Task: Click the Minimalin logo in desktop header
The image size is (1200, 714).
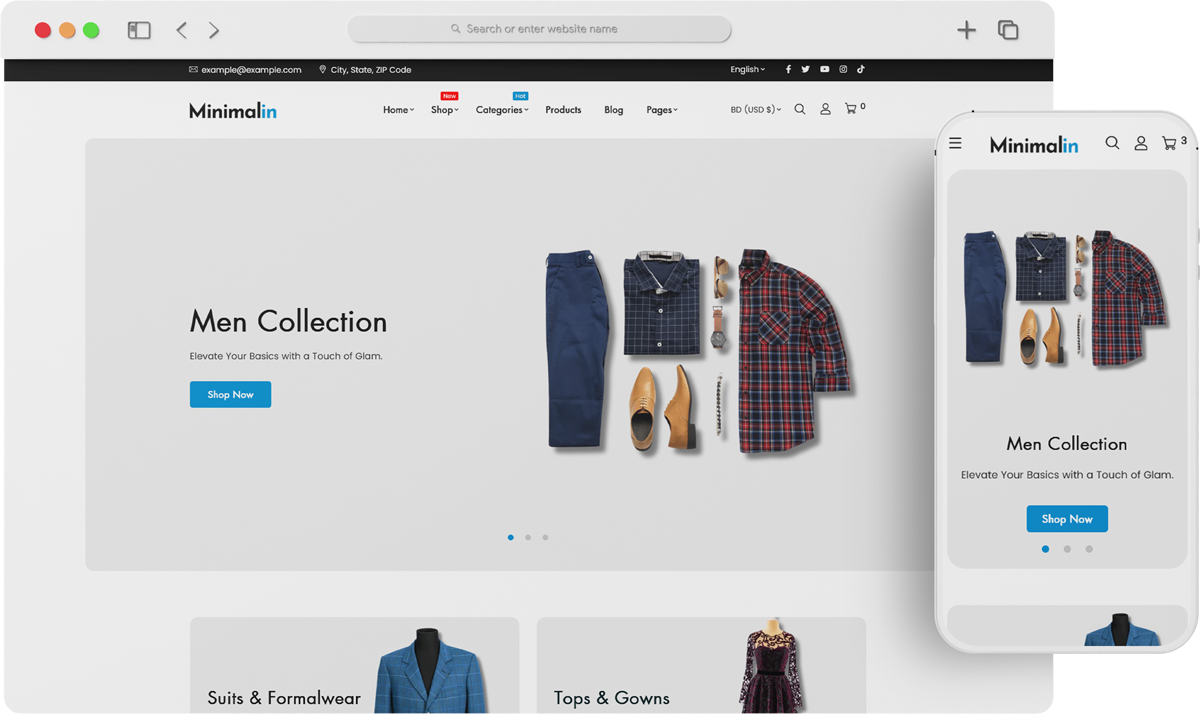Action: (x=233, y=110)
